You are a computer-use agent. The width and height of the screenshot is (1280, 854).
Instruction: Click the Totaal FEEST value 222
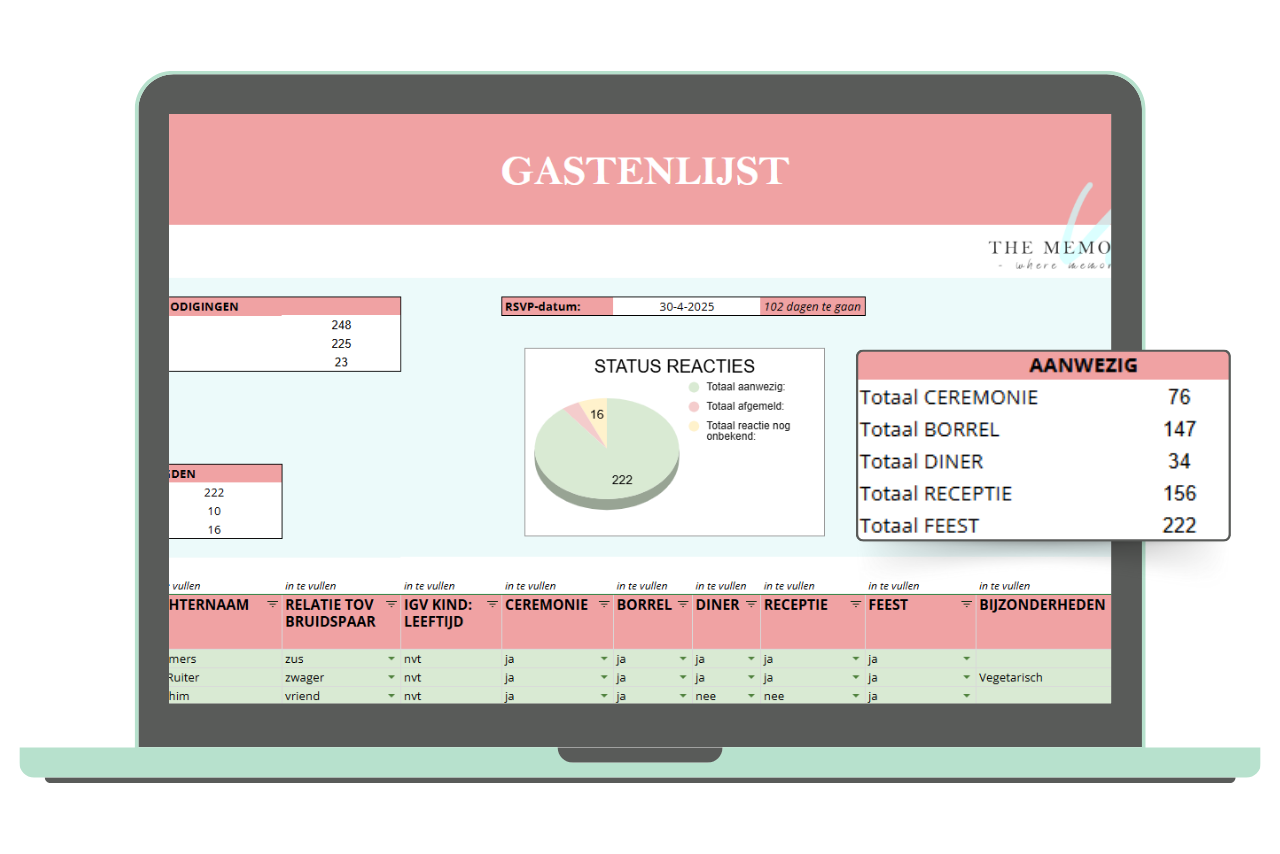tap(1179, 525)
